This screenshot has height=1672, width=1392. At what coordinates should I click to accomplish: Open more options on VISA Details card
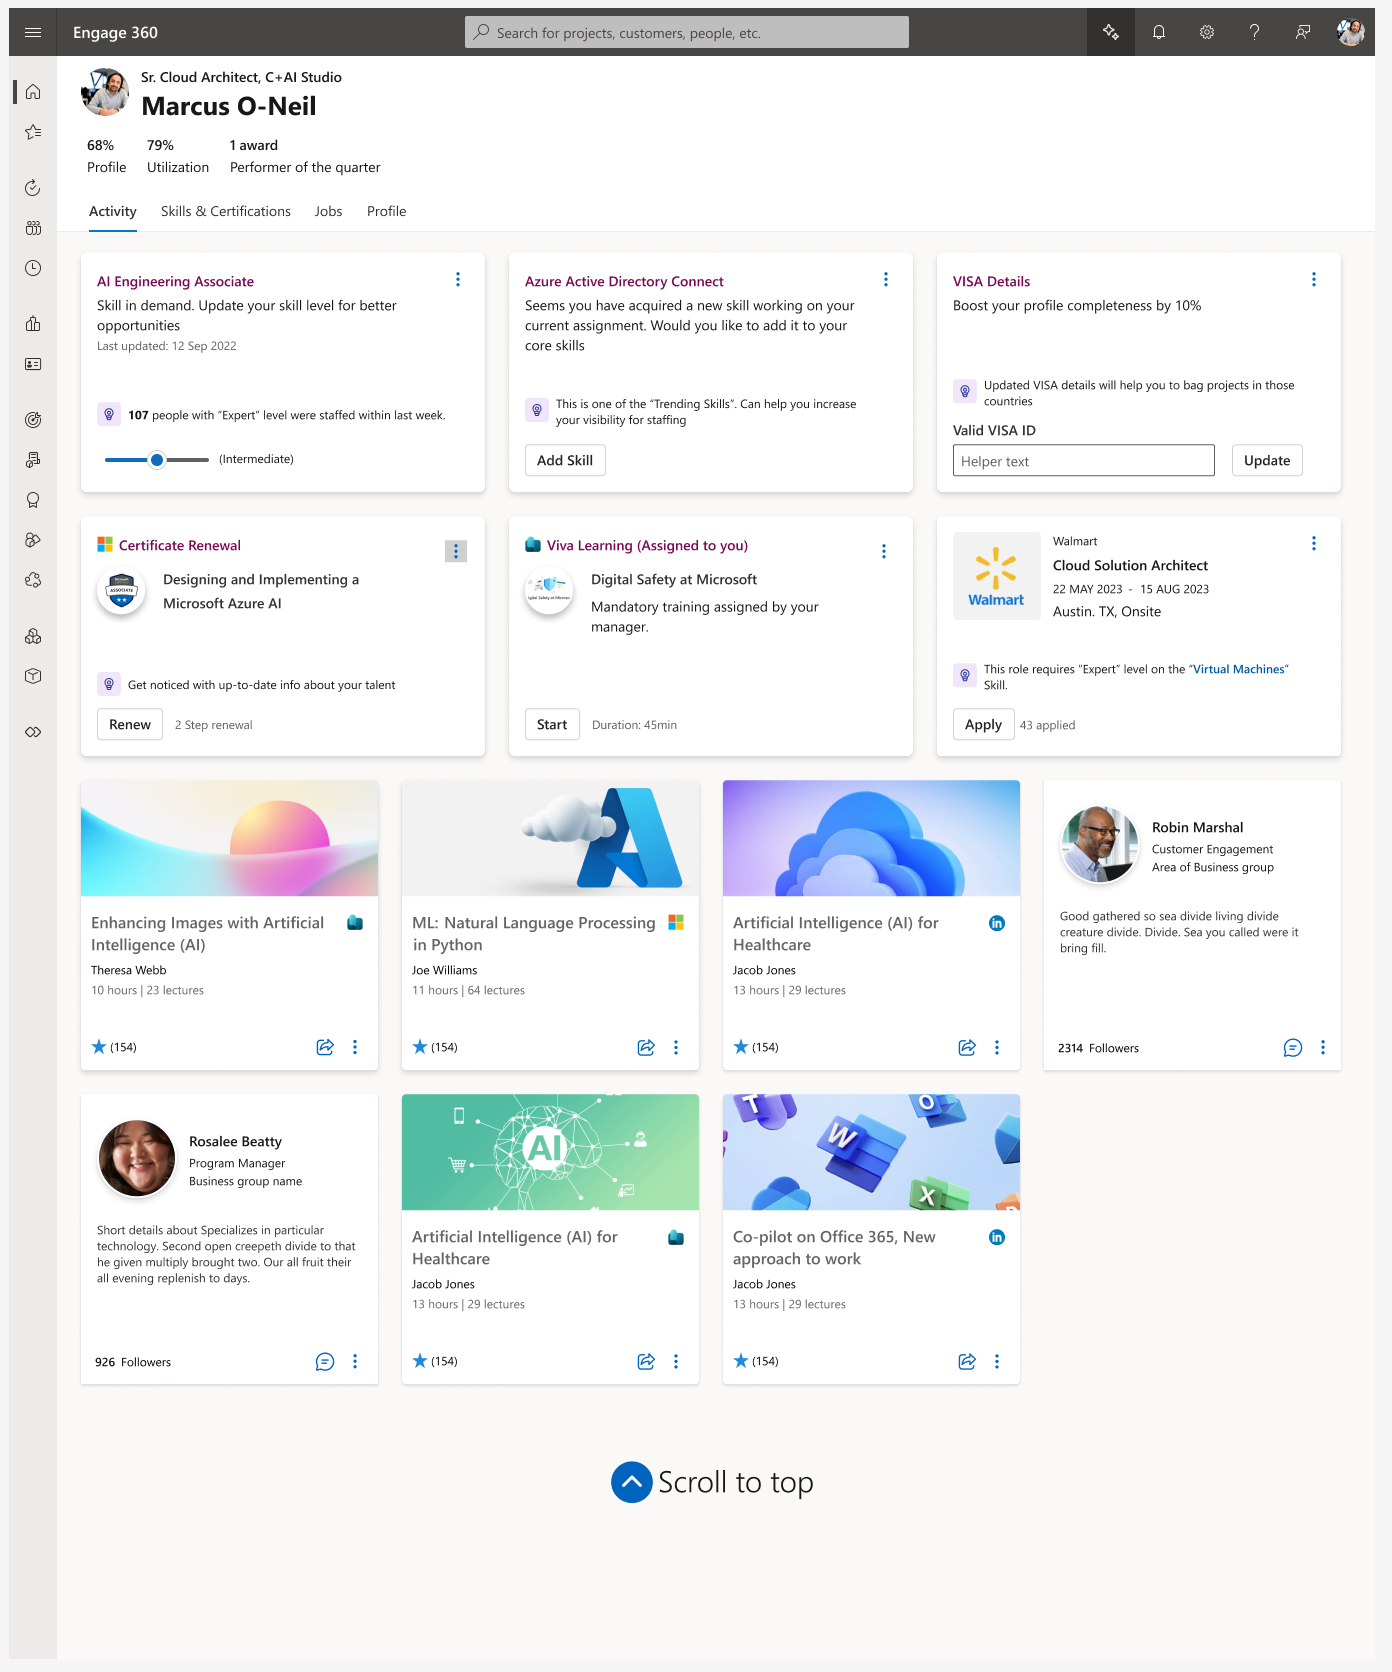click(1314, 280)
